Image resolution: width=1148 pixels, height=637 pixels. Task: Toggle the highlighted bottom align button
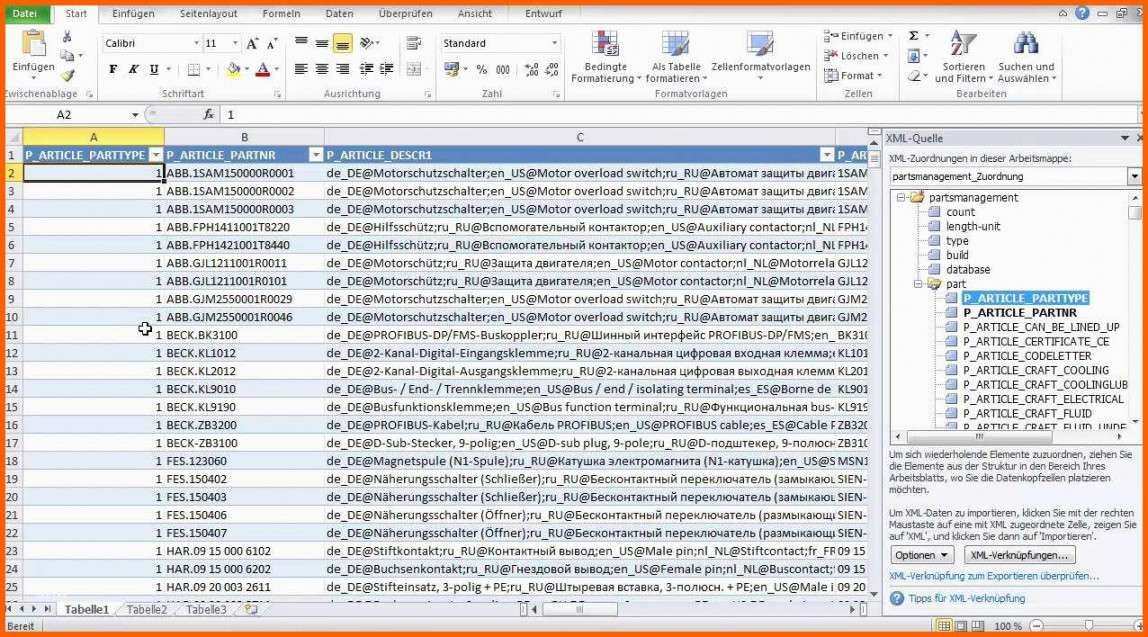point(342,44)
